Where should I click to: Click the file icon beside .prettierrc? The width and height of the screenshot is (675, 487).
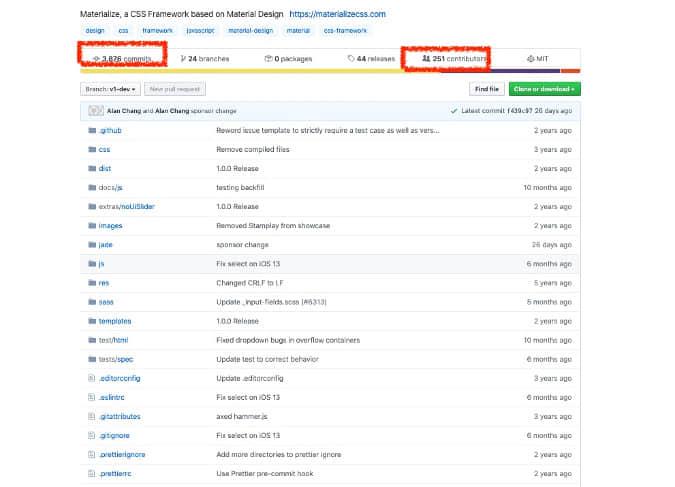pos(91,473)
